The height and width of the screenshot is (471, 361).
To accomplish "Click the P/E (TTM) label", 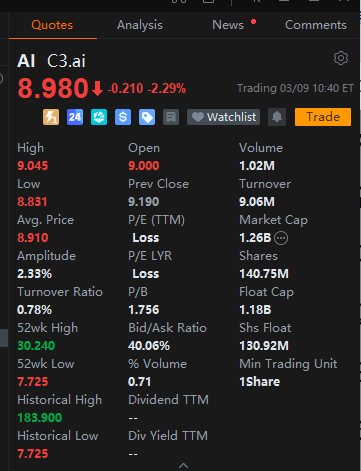I will [156, 220].
